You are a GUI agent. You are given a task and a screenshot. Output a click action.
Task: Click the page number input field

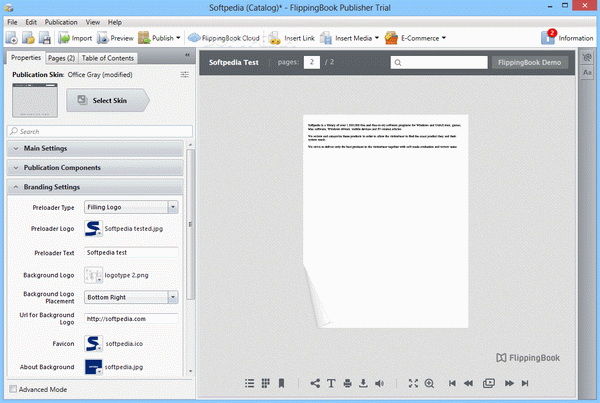pyautogui.click(x=311, y=62)
